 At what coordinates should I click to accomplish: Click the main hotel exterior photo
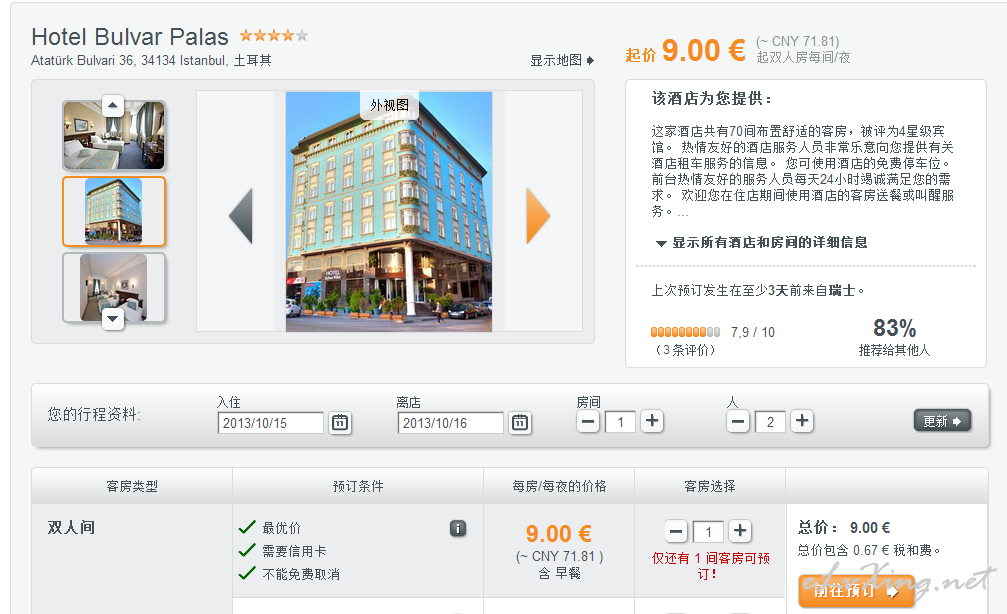[389, 211]
